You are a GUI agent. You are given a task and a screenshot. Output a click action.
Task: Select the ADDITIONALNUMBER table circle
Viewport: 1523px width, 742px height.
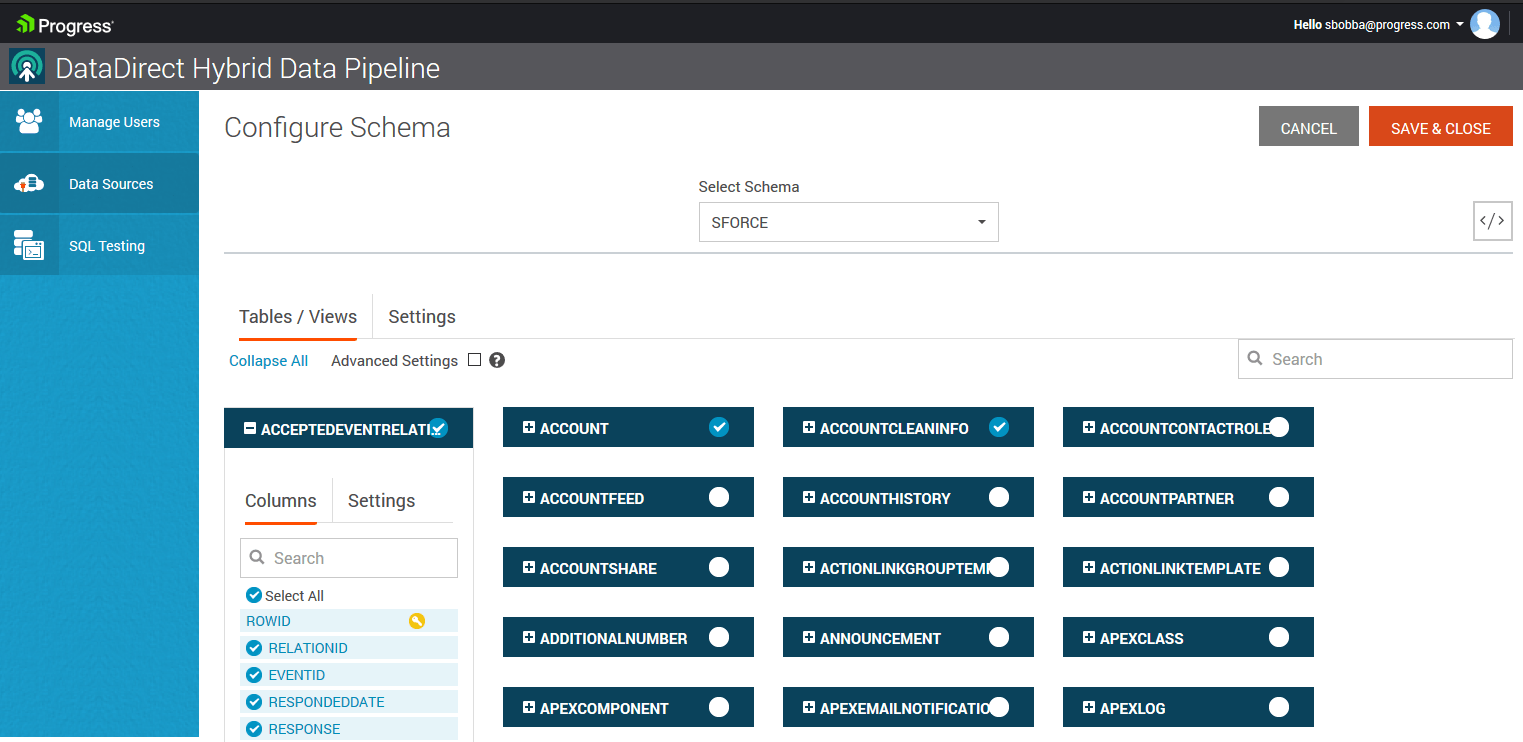[x=719, y=637]
